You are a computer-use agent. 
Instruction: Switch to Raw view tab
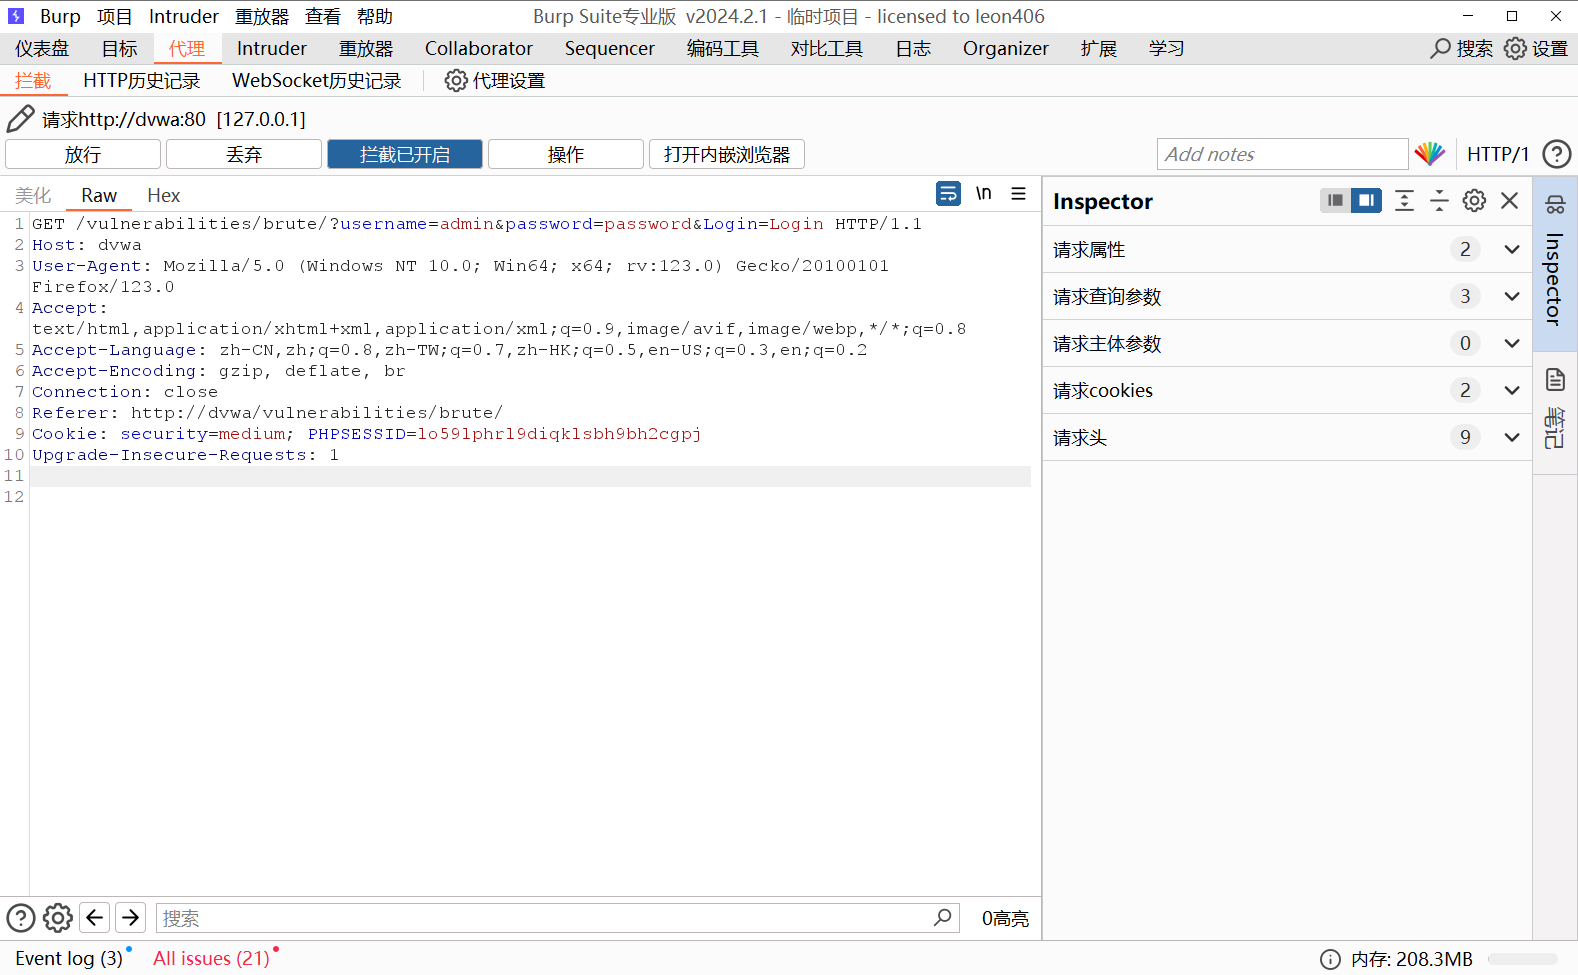(99, 195)
